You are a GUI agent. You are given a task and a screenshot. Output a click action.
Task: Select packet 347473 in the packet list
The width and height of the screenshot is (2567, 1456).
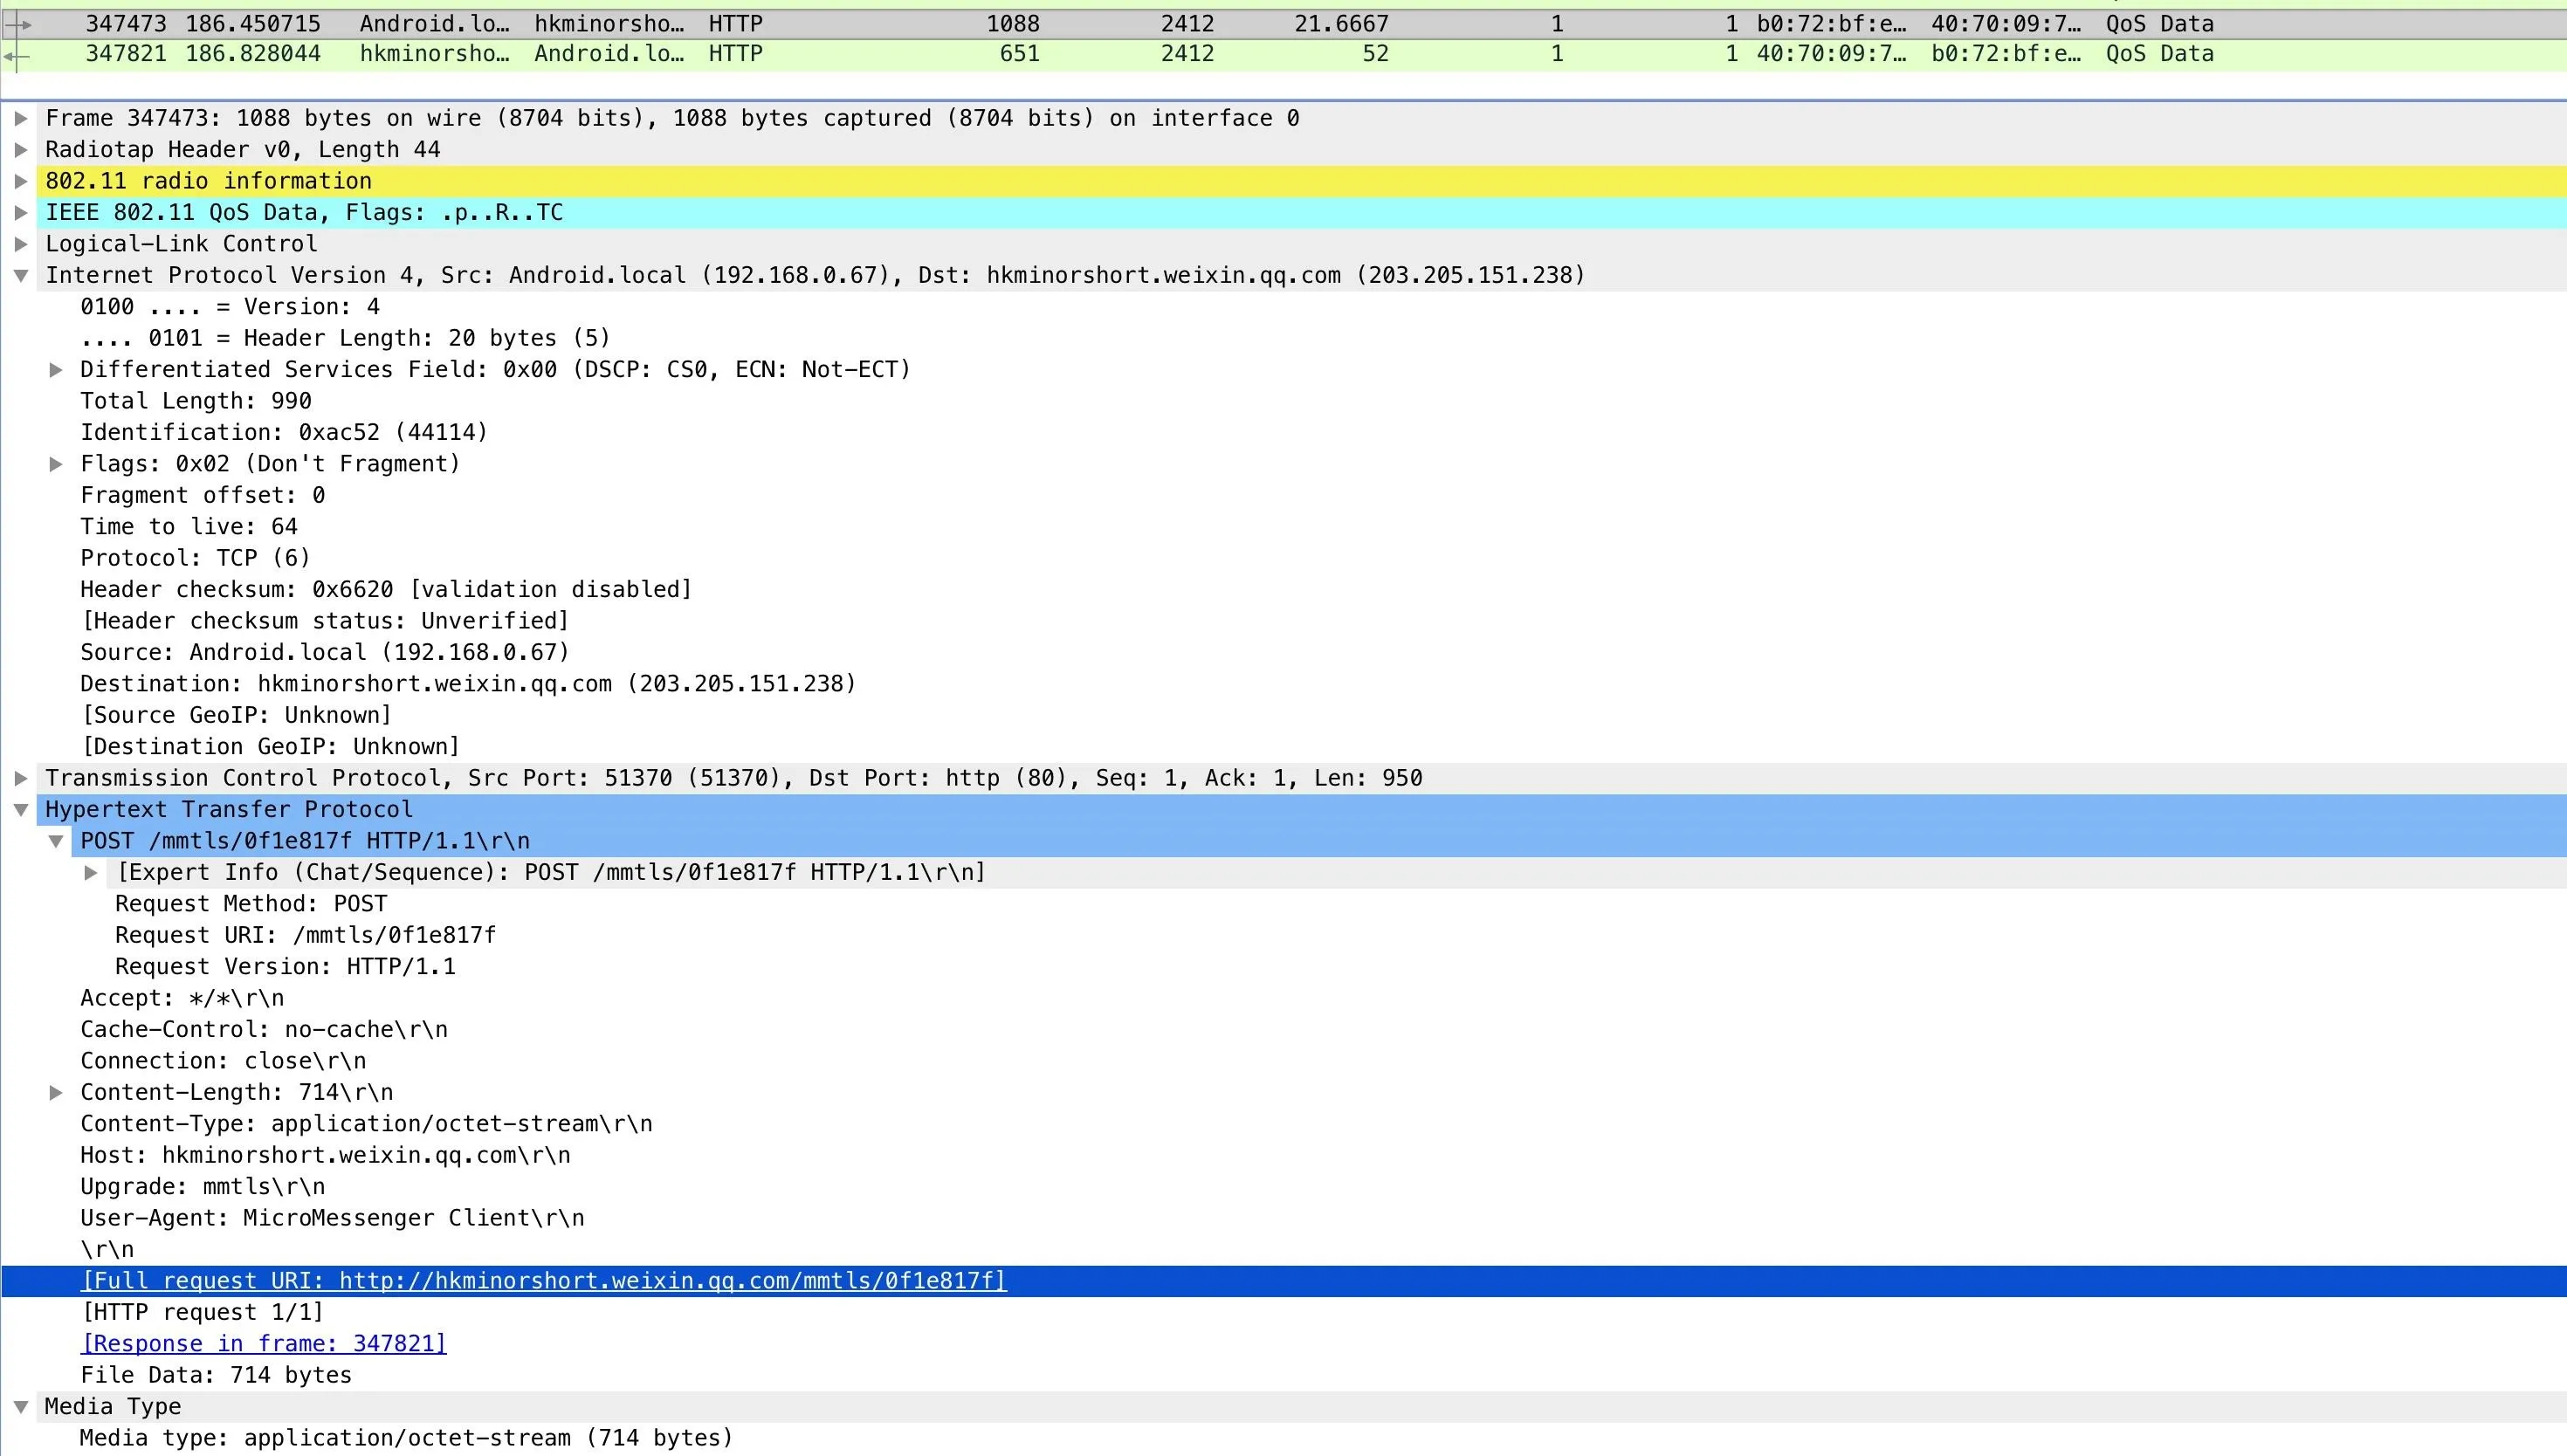(1283, 23)
